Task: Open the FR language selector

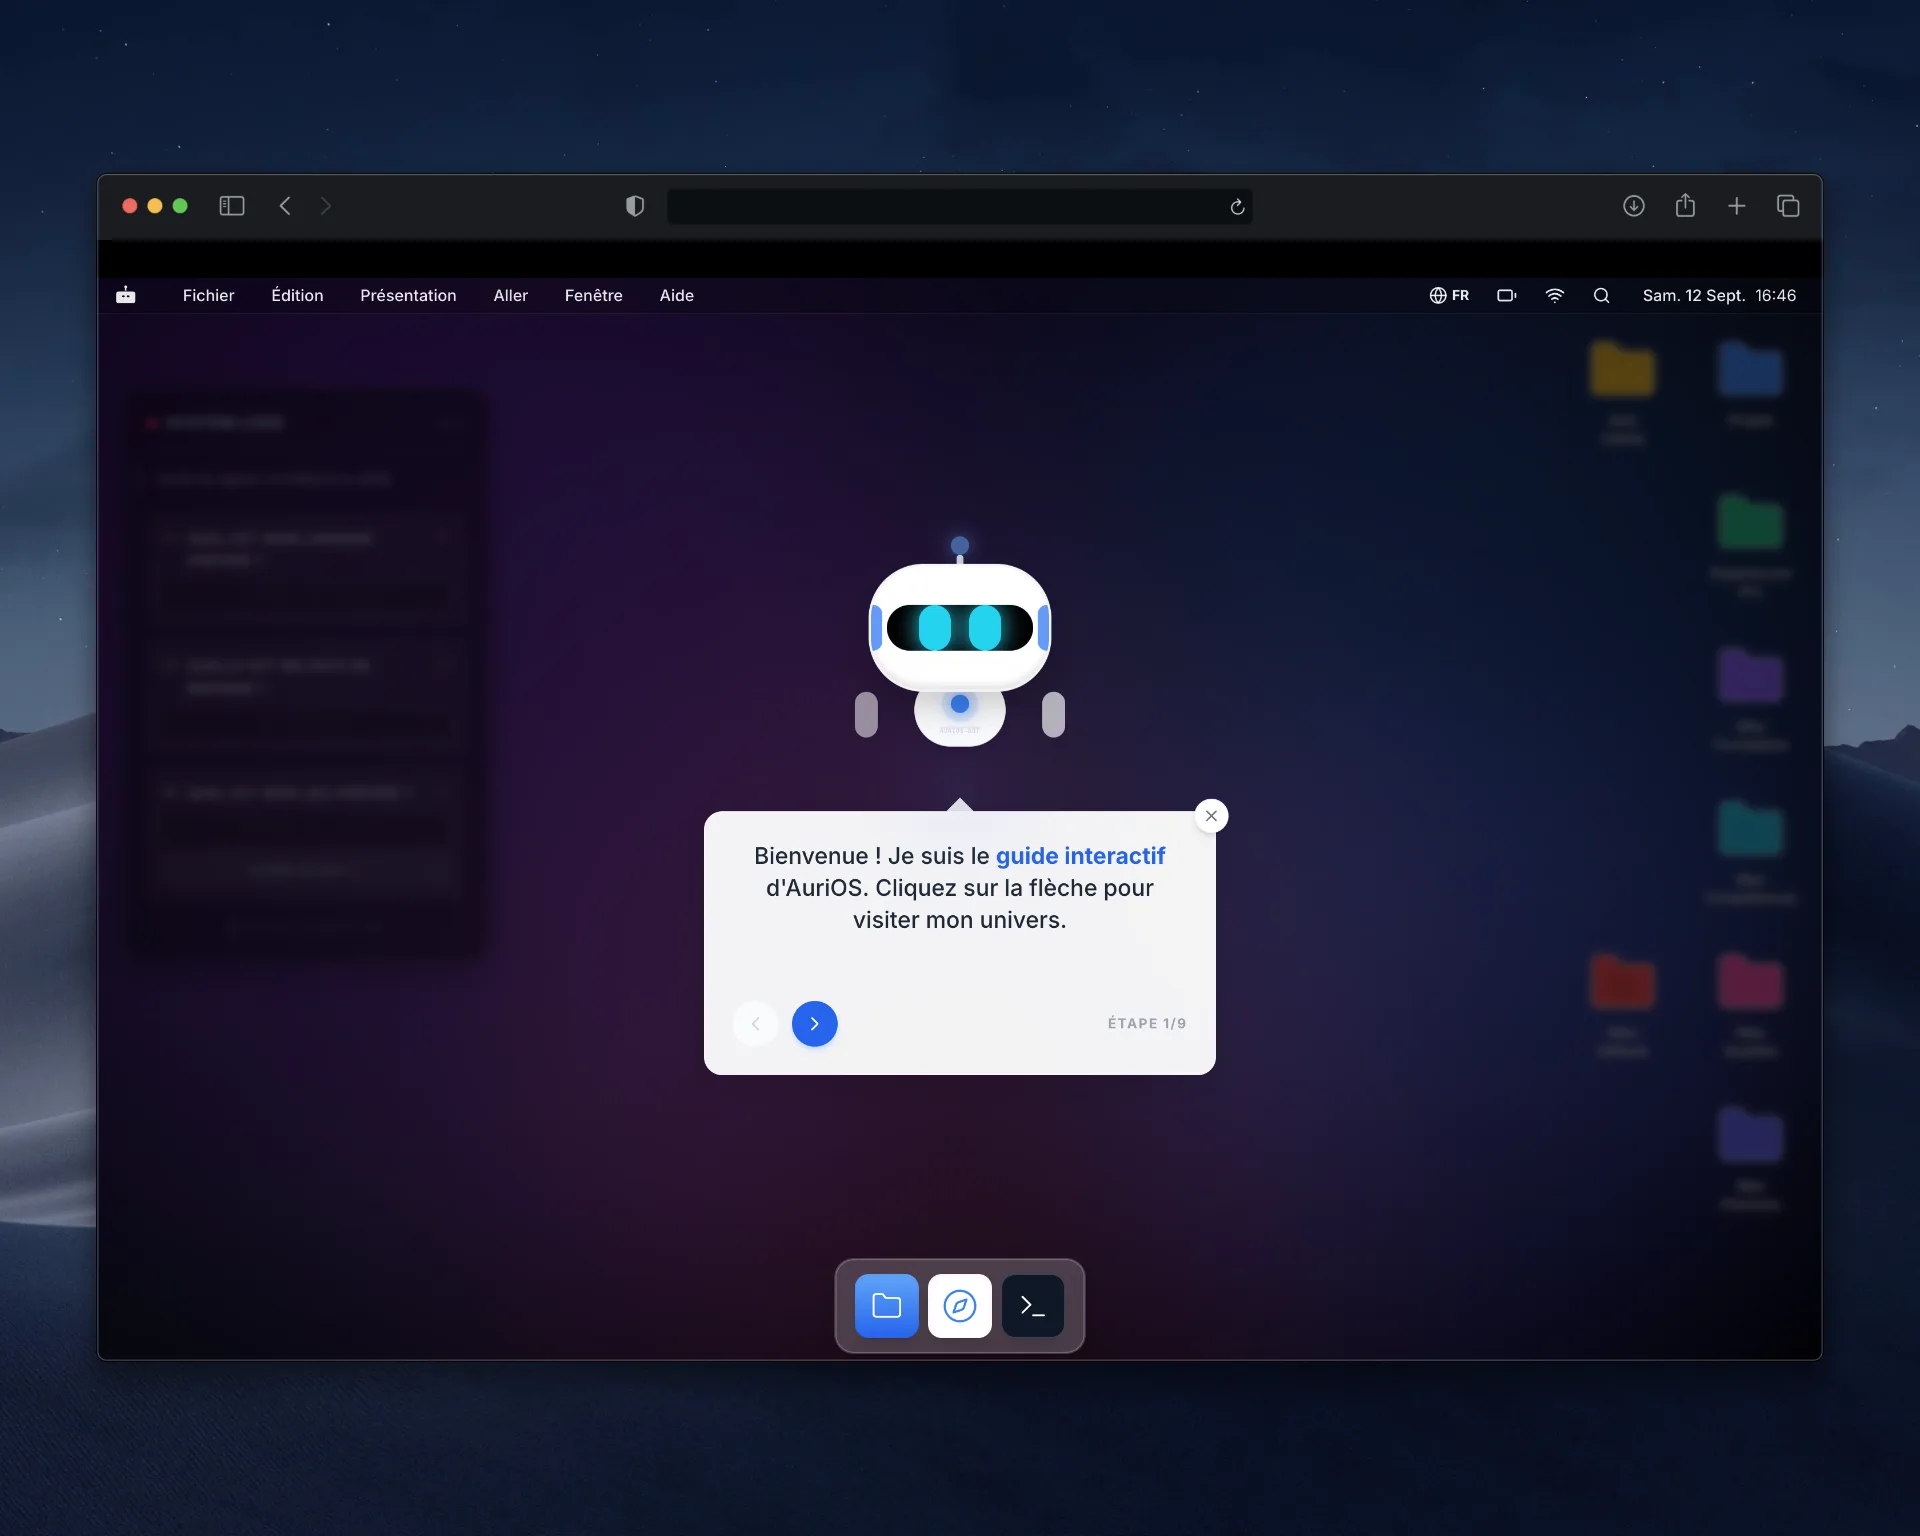Action: tap(1449, 295)
